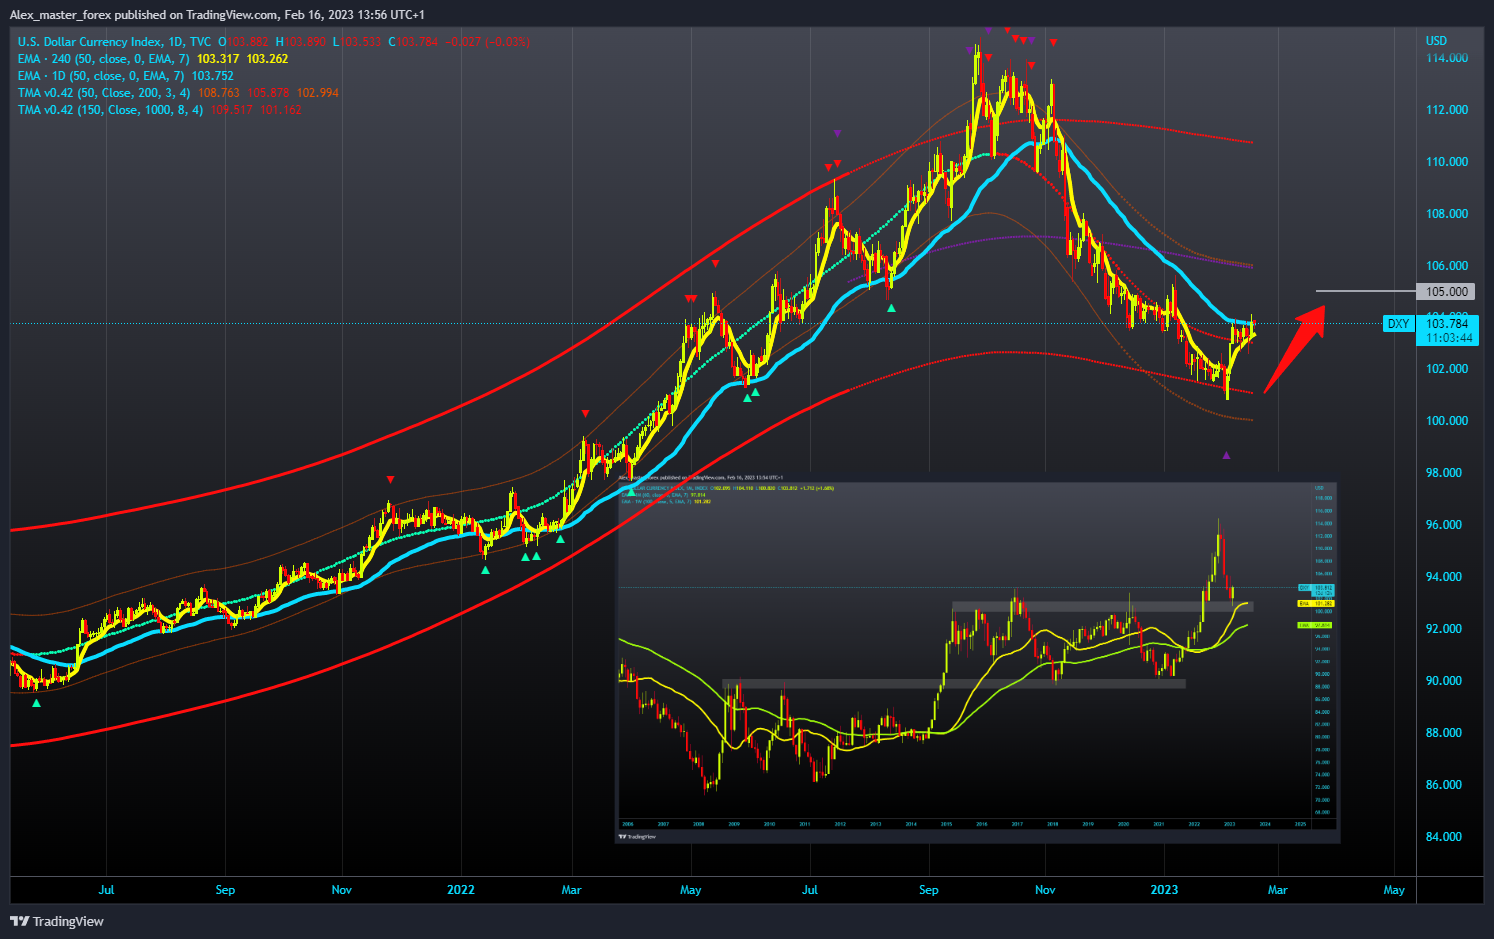Click the 108.000 price axis label
The height and width of the screenshot is (939, 1494).
[1447, 214]
